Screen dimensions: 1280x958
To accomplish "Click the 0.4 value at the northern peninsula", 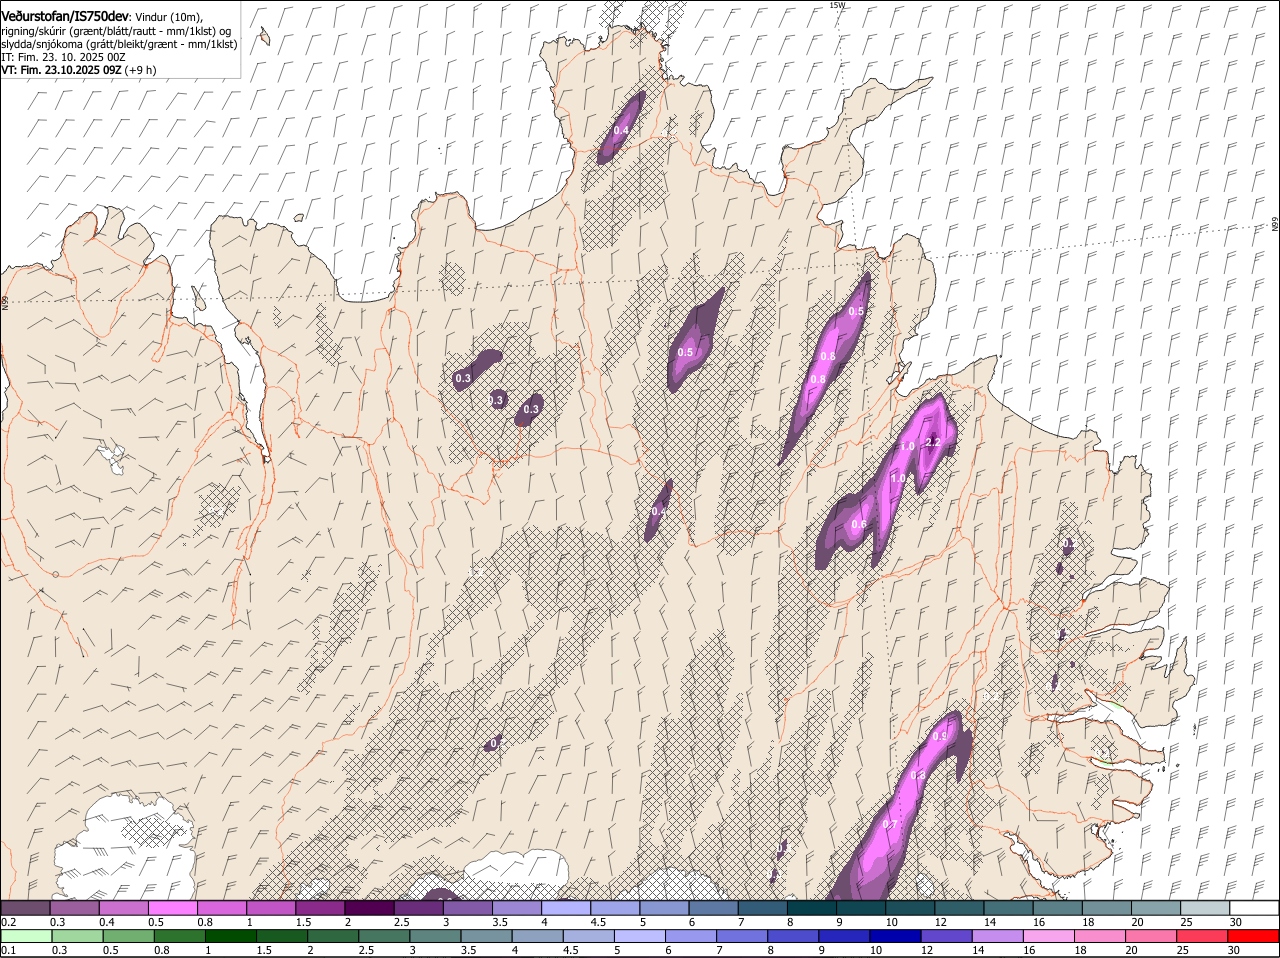I will tap(621, 131).
